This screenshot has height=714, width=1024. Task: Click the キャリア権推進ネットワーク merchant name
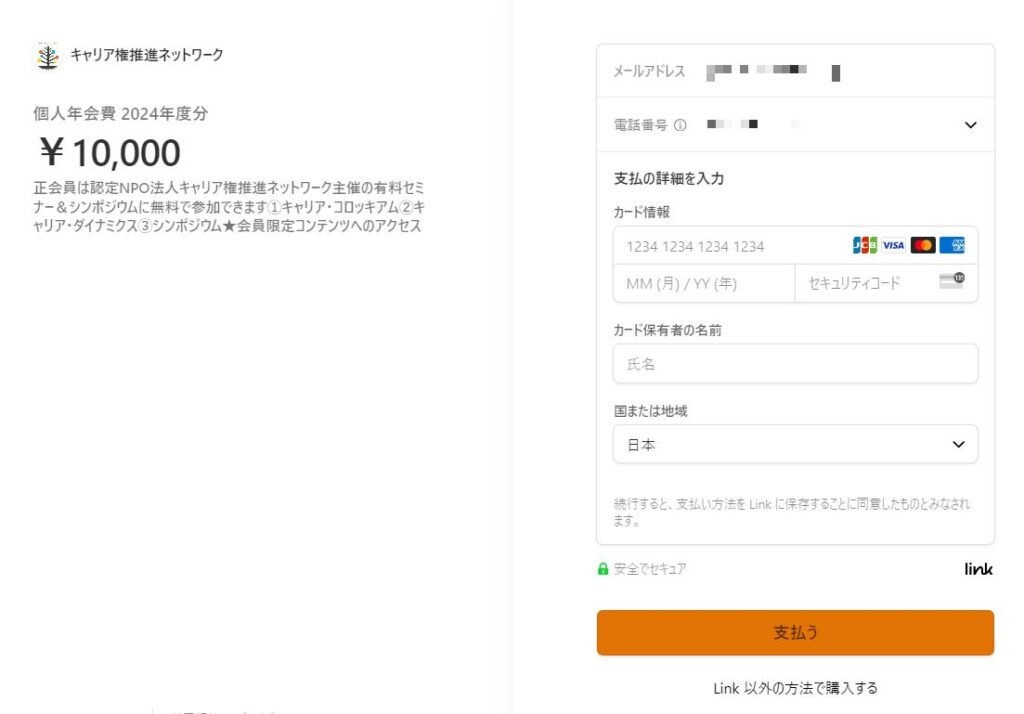[x=147, y=55]
